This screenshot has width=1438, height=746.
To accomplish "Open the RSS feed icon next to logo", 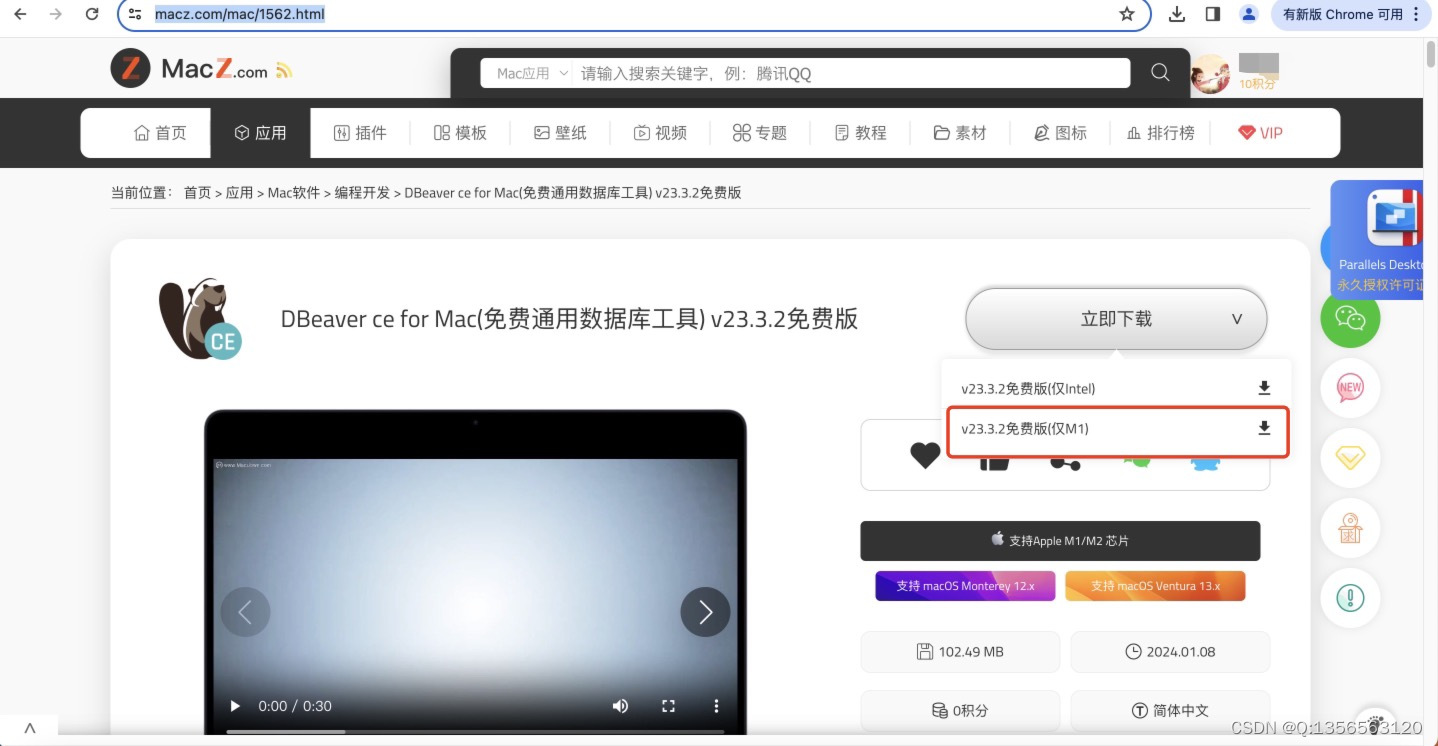I will 284,70.
